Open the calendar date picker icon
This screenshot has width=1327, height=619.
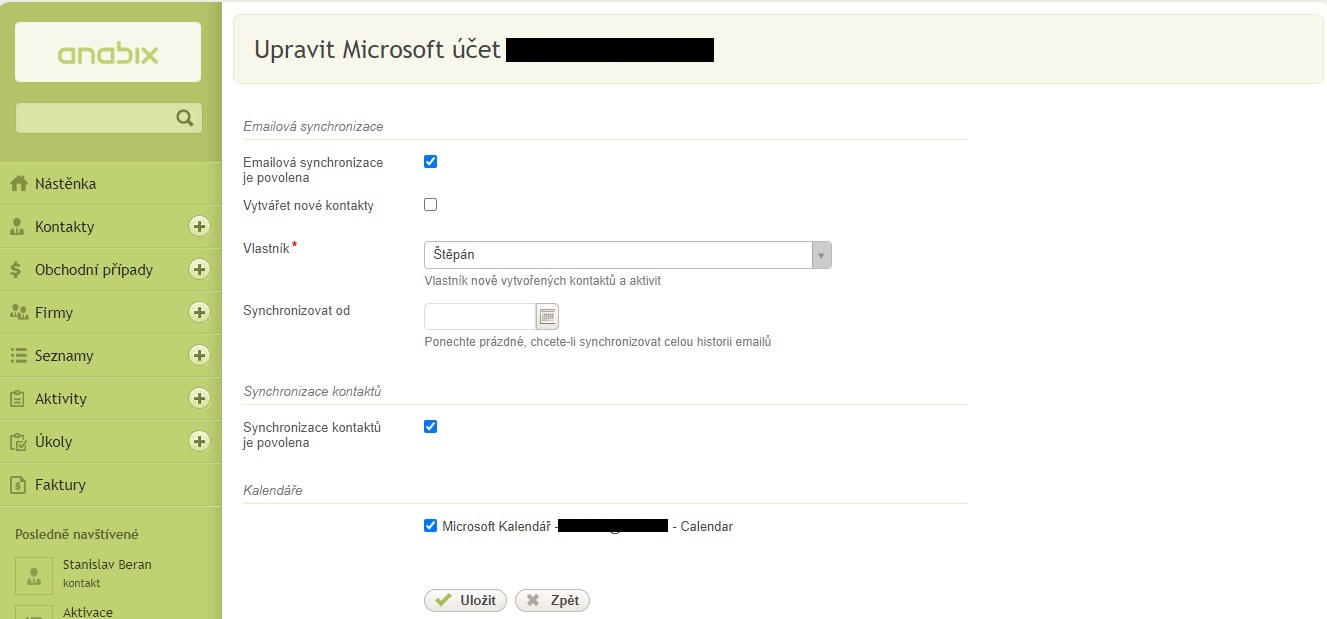(x=547, y=317)
